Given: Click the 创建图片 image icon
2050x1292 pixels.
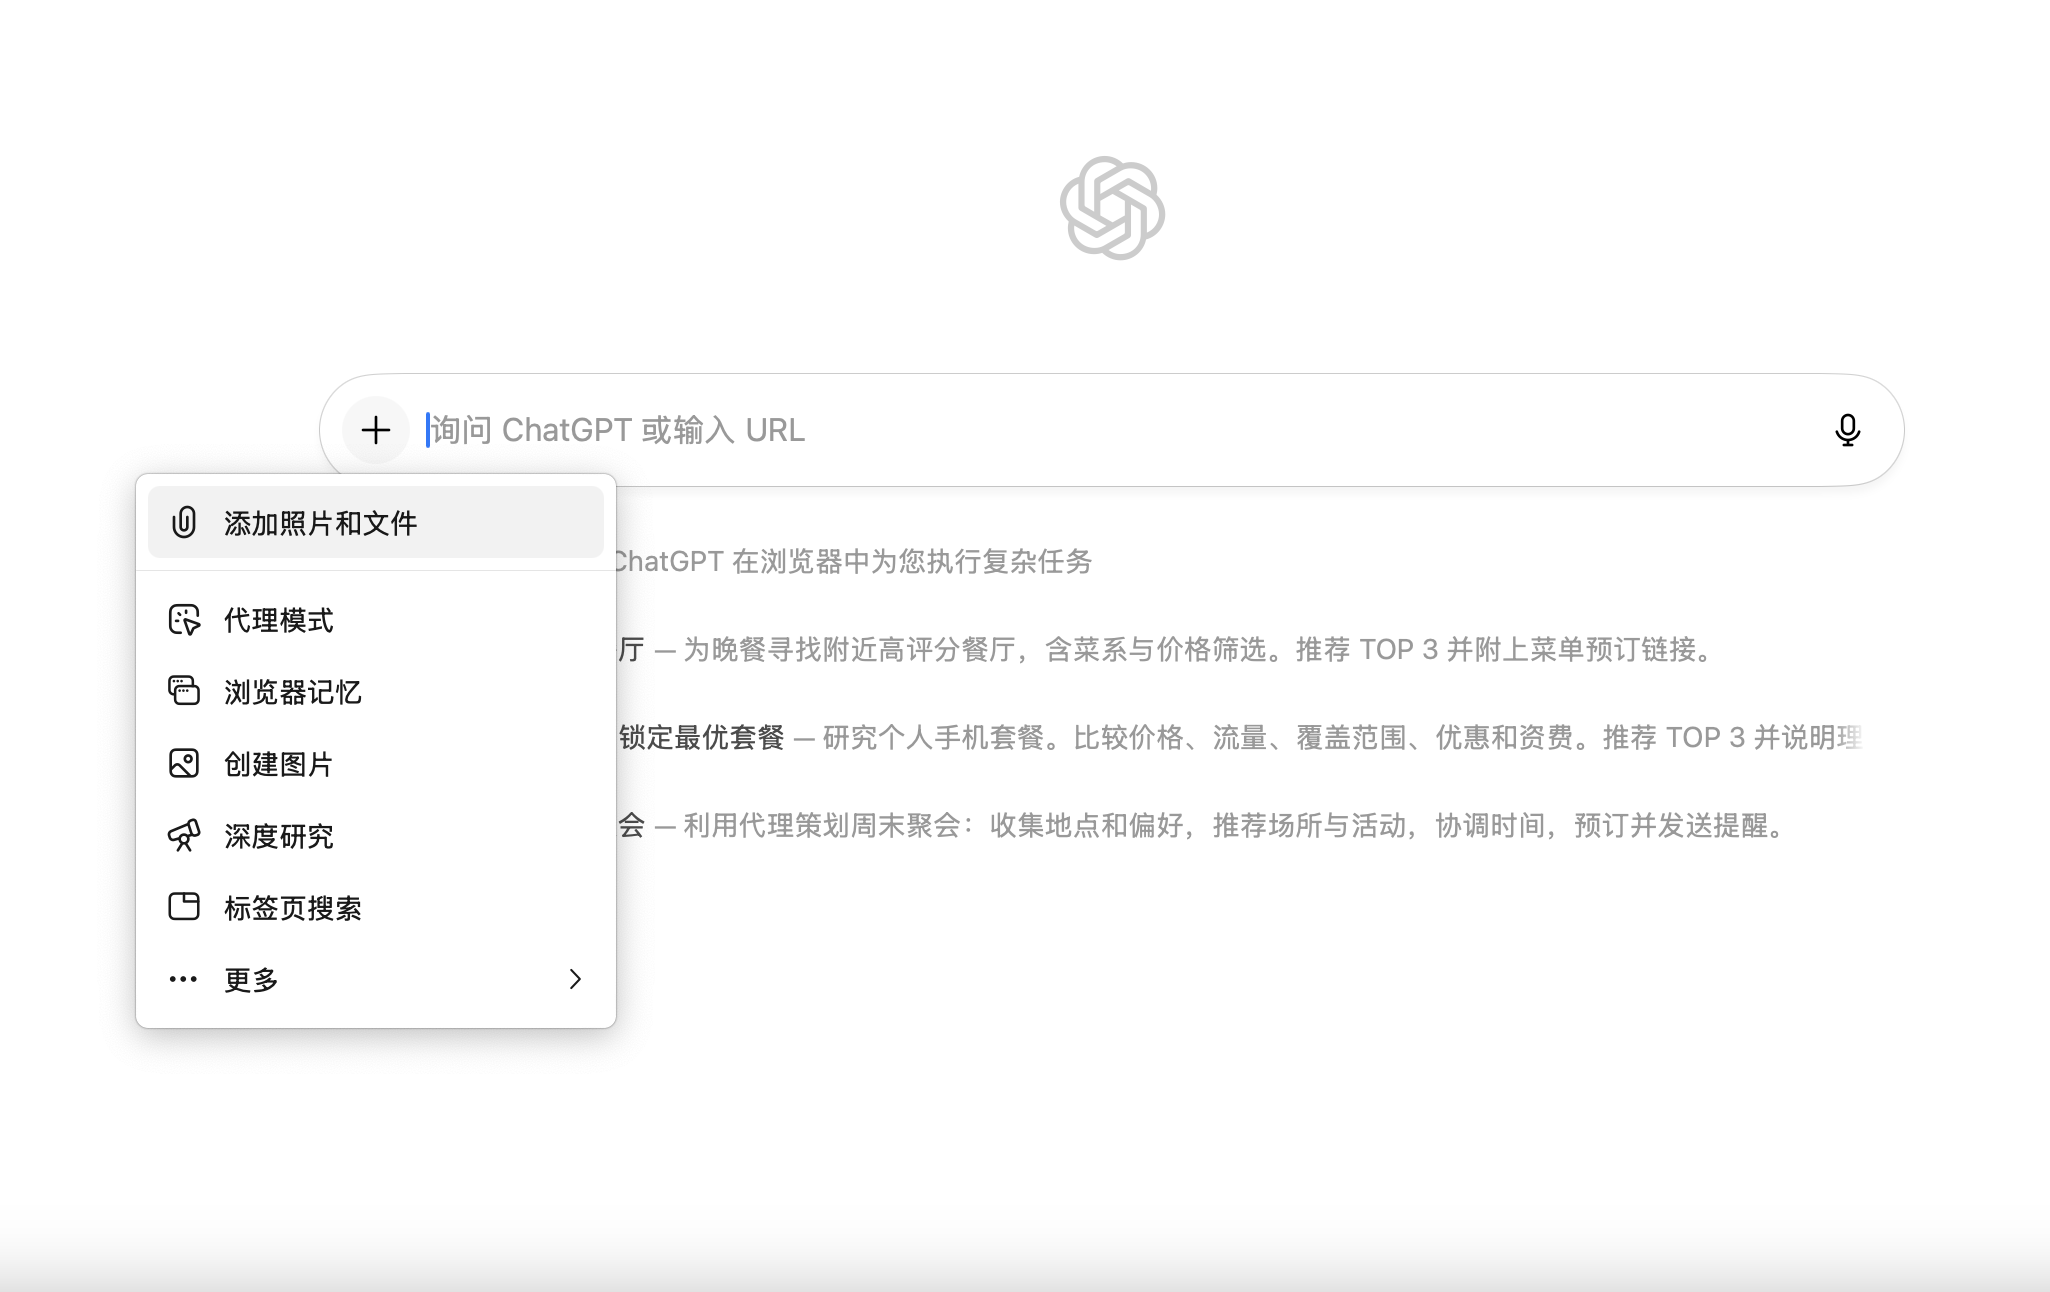Looking at the screenshot, I should [x=184, y=763].
